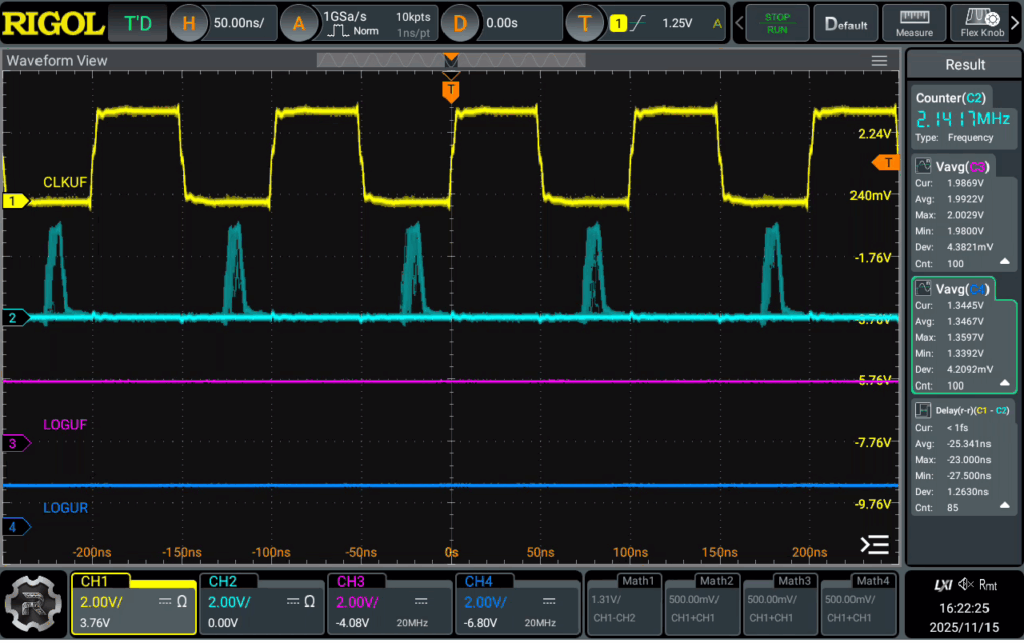Open the 50.00ns/ timebase scale field
This screenshot has width=1024, height=643.
coord(239,24)
